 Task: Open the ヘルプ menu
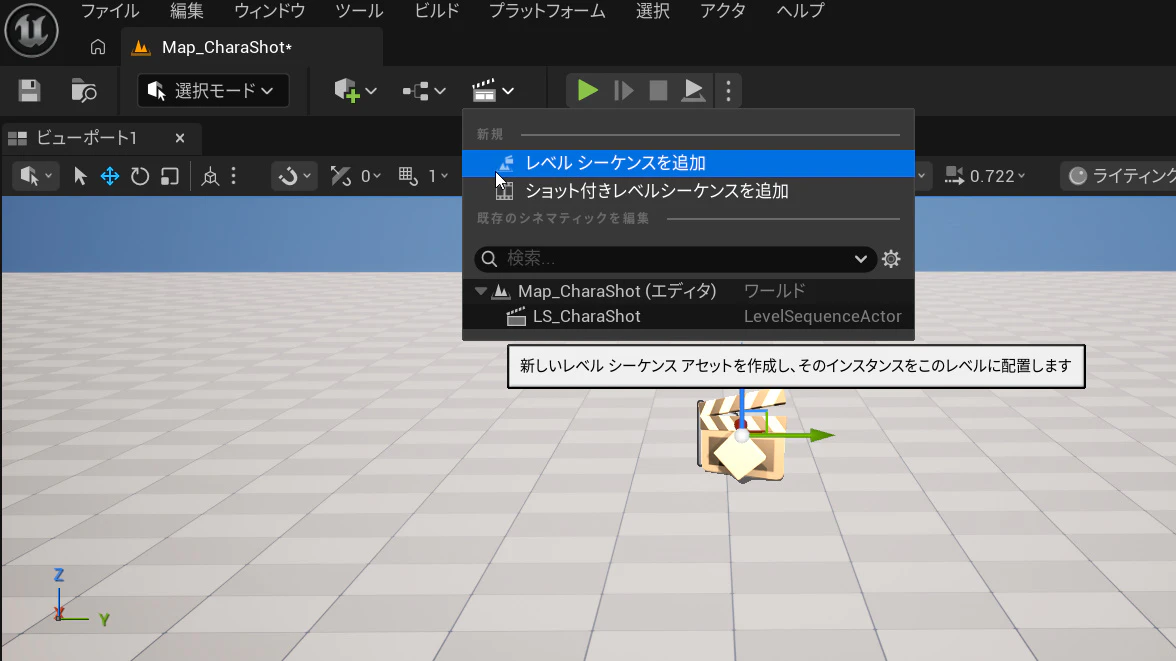click(800, 11)
